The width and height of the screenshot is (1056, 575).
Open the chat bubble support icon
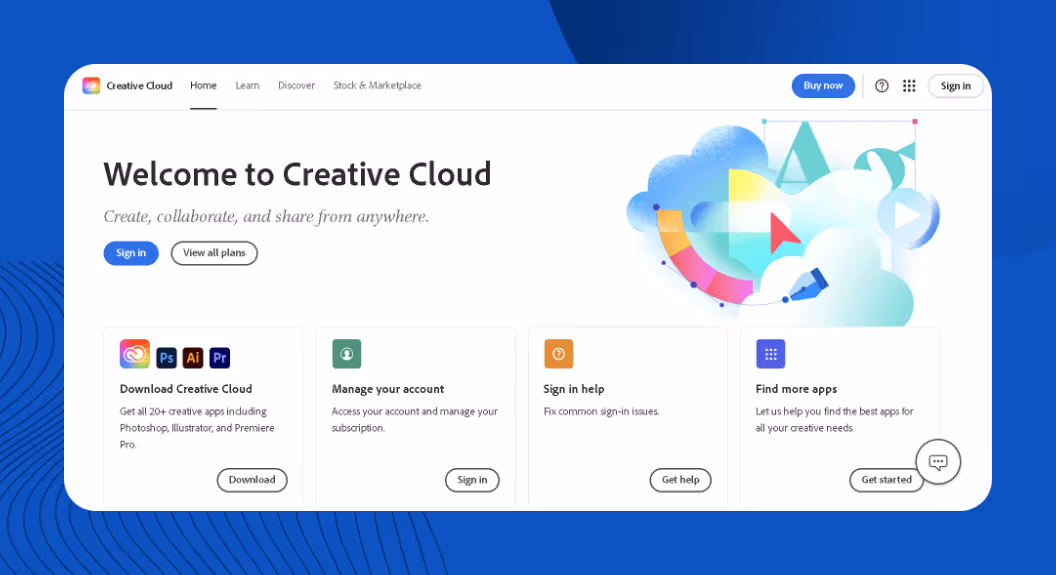pos(938,462)
